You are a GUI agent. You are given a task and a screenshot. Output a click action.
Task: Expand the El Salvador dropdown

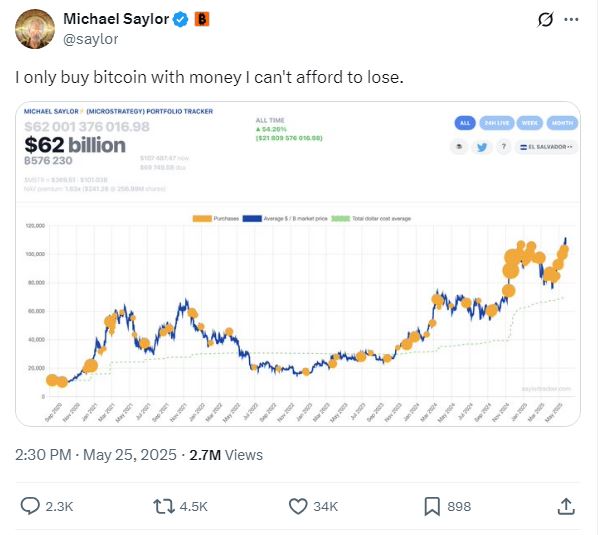(546, 147)
